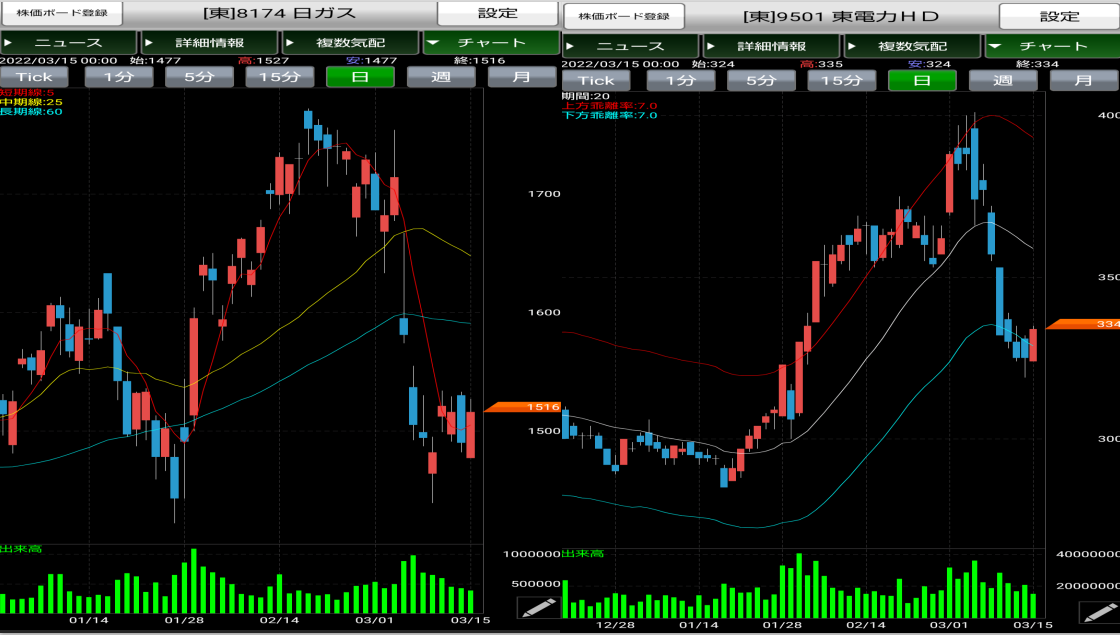
Task: Switch 8174 chart to Tick interval
Action: 34,76
